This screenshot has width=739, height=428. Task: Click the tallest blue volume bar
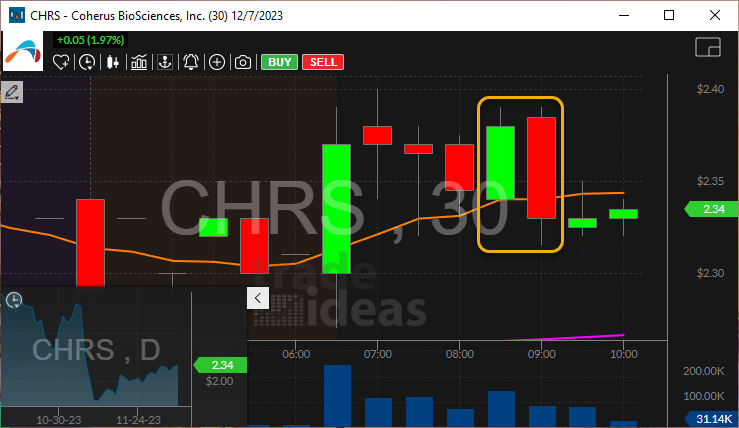(x=337, y=395)
